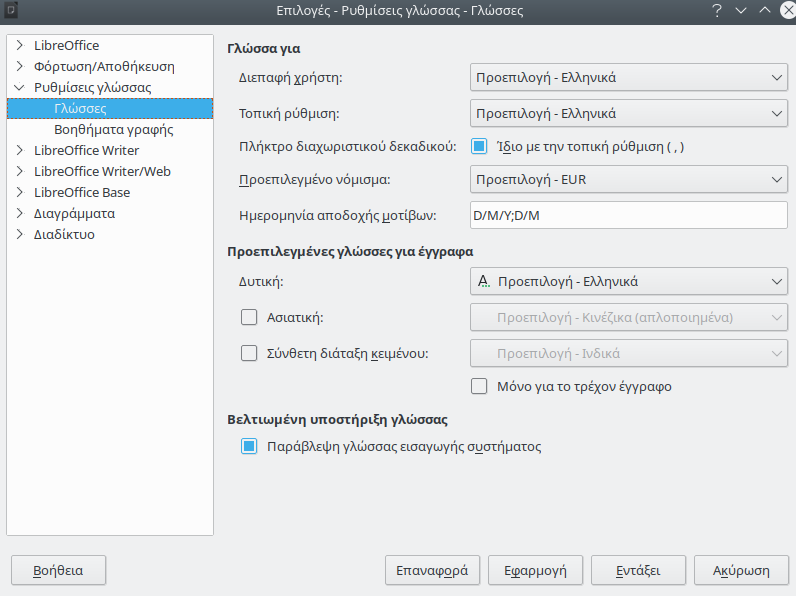The height and width of the screenshot is (596, 796).
Task: Enable the Ασιατική languages checkbox
Action: click(x=249, y=317)
